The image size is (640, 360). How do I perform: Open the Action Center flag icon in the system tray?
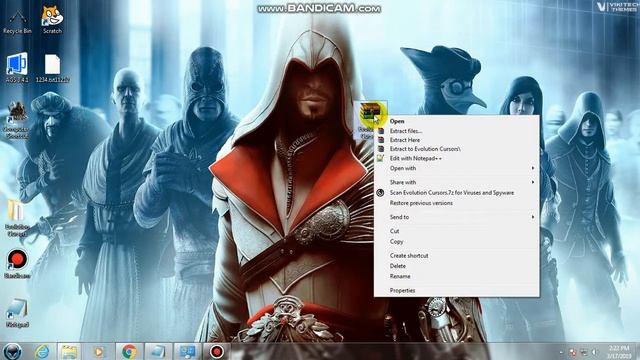point(573,352)
